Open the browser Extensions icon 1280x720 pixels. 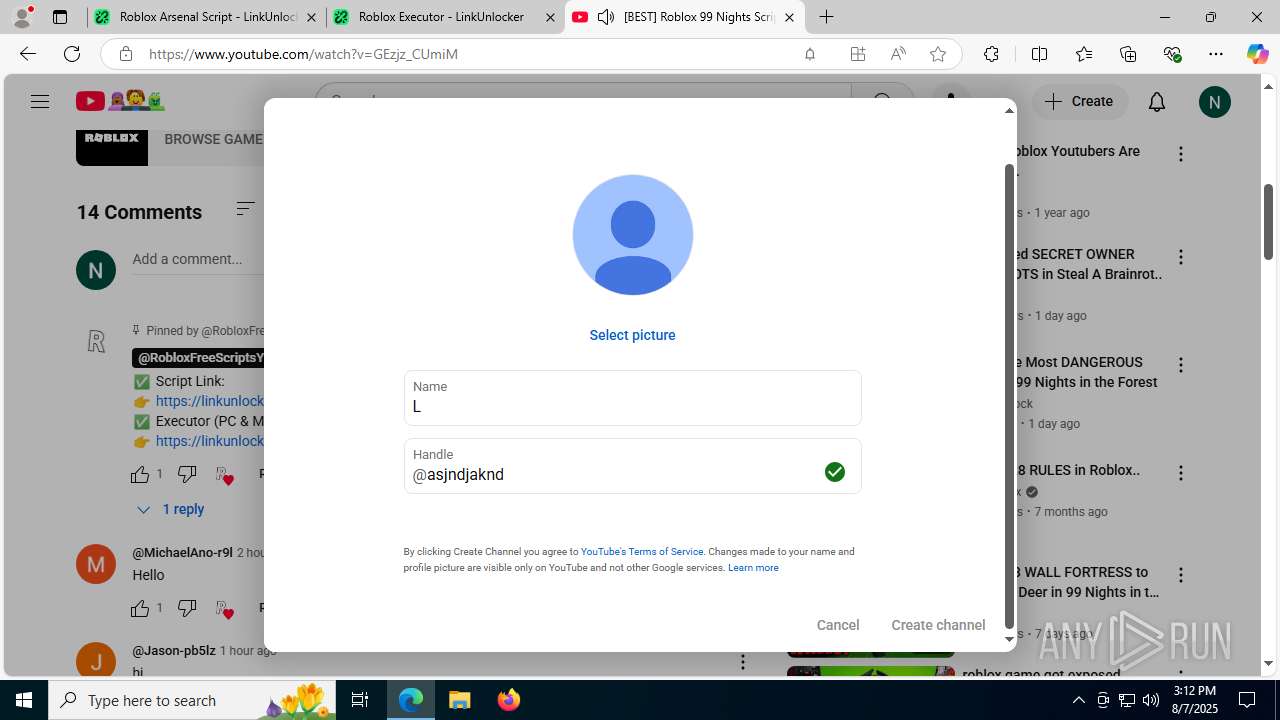pyautogui.click(x=991, y=54)
